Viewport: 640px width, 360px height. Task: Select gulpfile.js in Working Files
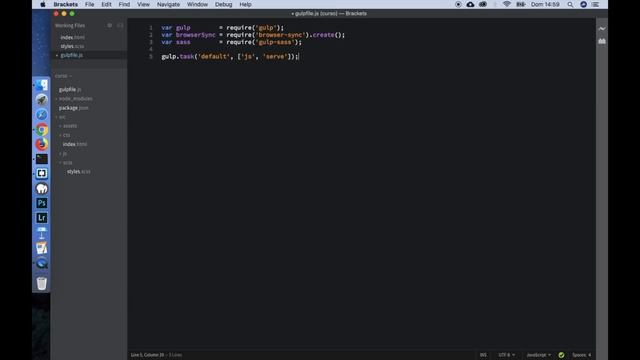click(71, 55)
